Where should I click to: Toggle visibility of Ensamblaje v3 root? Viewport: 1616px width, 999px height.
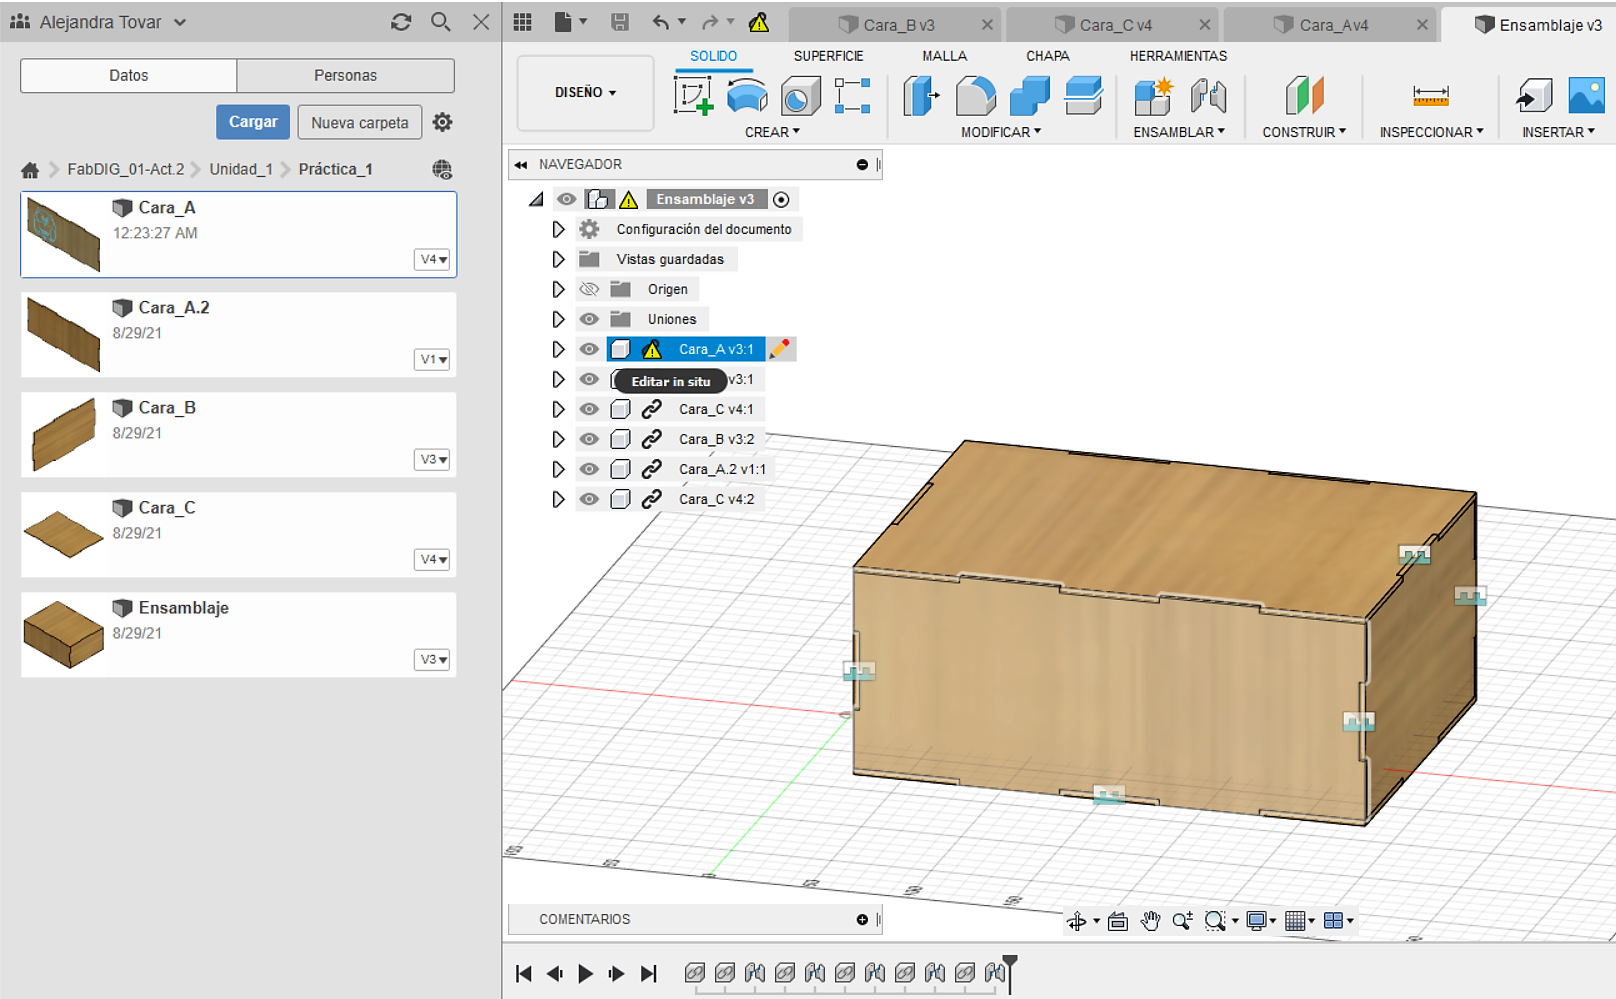(566, 199)
